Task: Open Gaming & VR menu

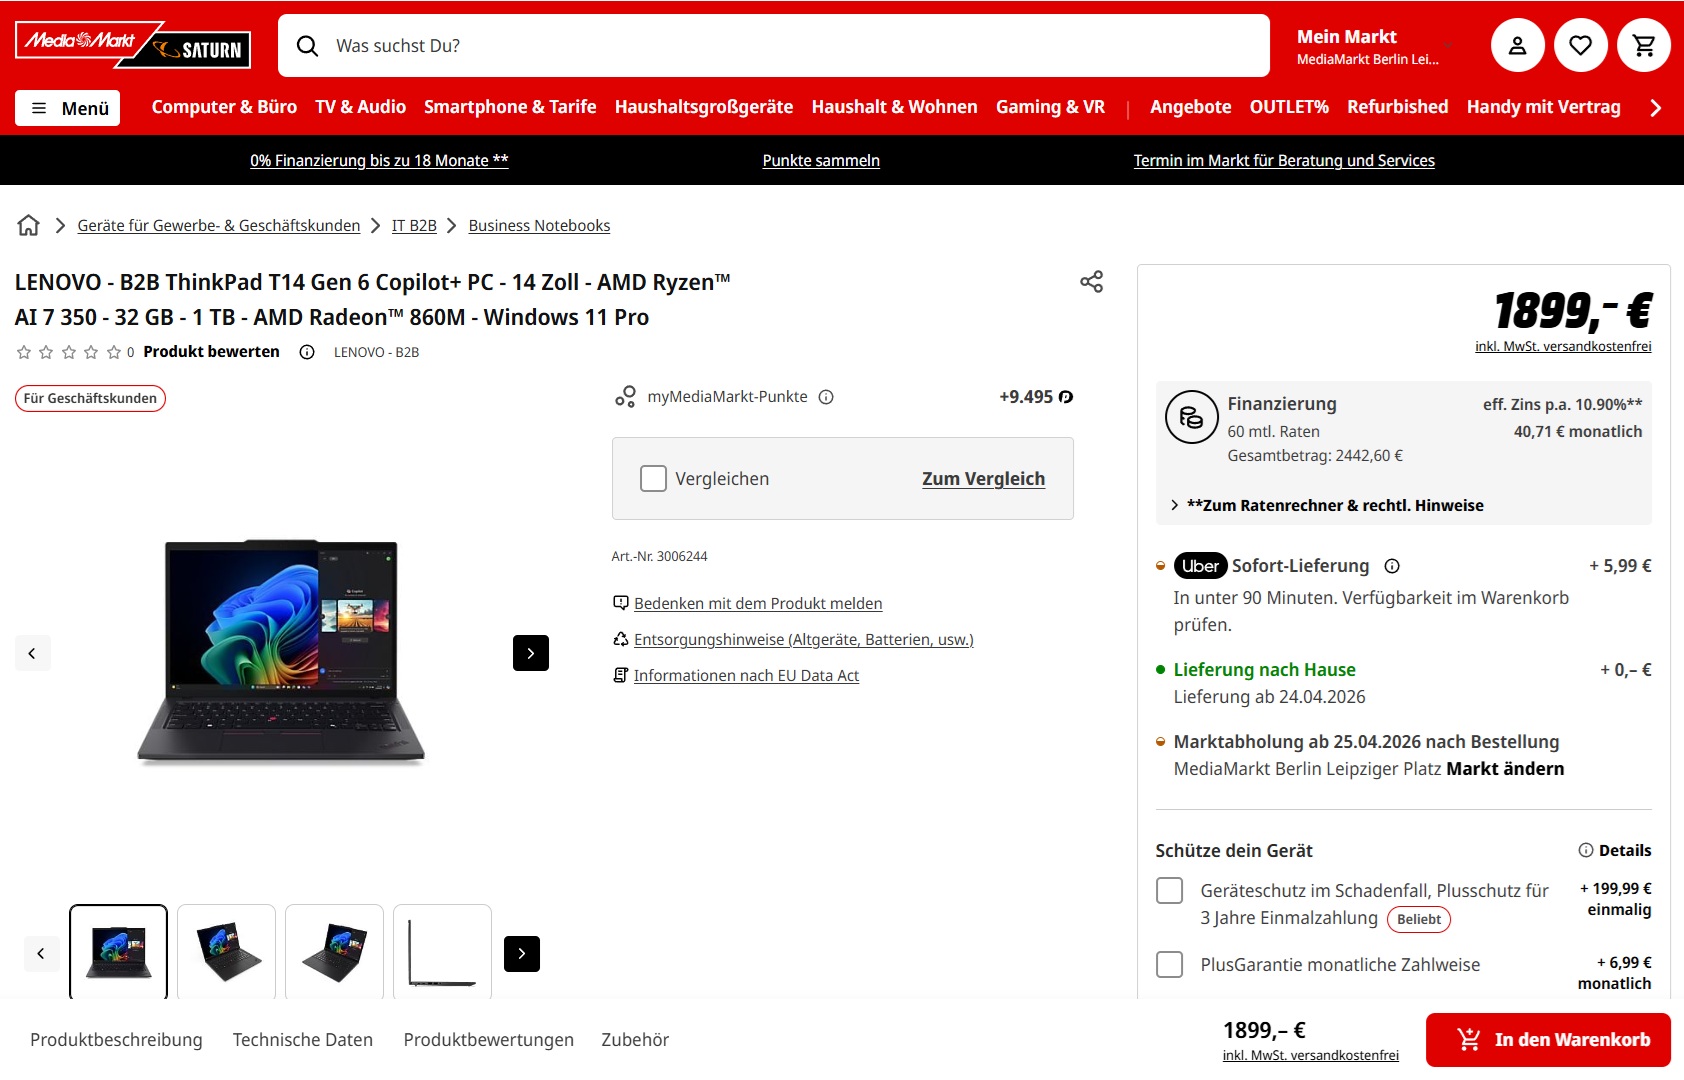Action: [1050, 107]
